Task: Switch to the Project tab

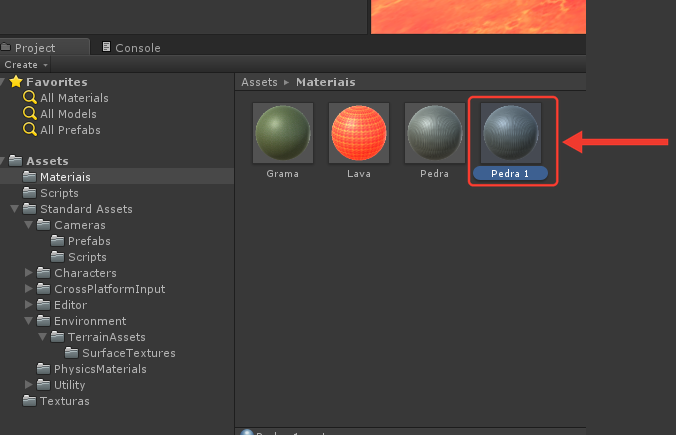Action: coord(44,47)
